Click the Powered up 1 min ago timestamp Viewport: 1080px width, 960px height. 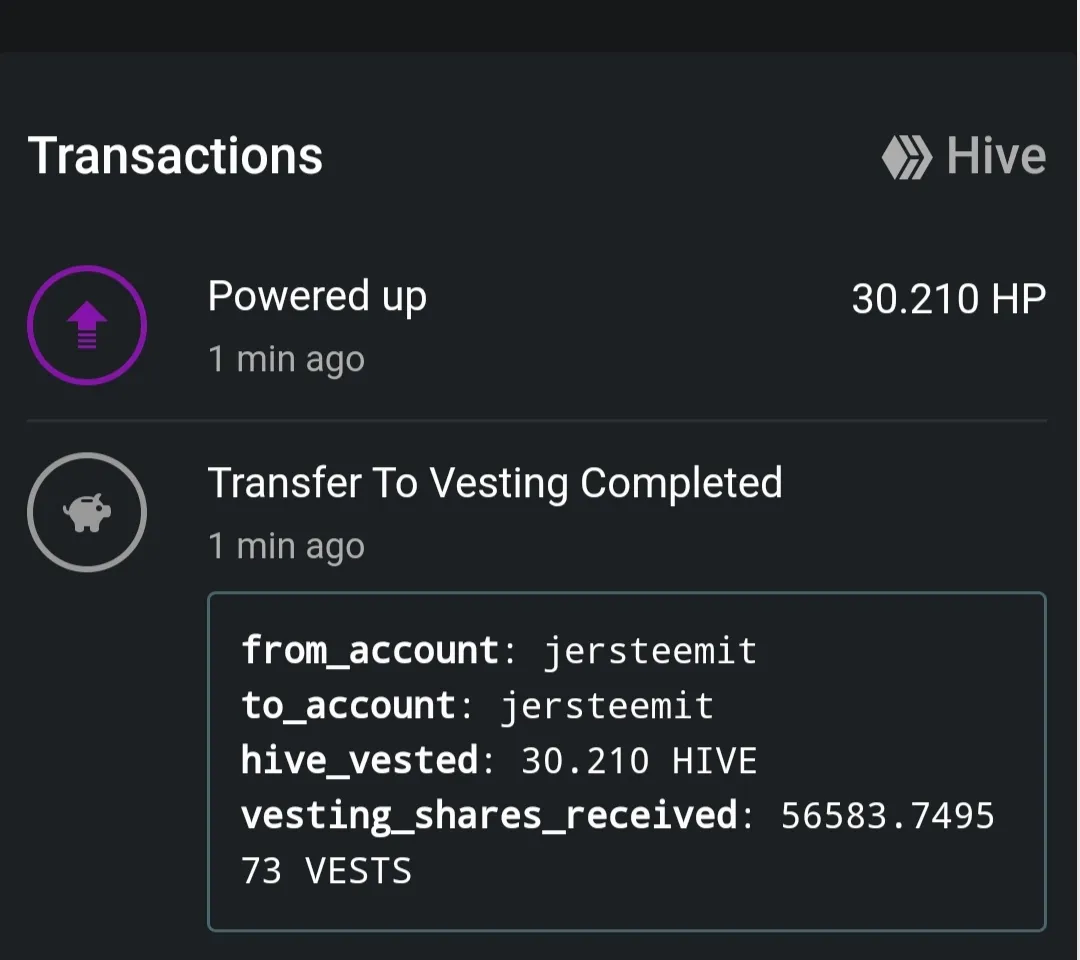[286, 359]
